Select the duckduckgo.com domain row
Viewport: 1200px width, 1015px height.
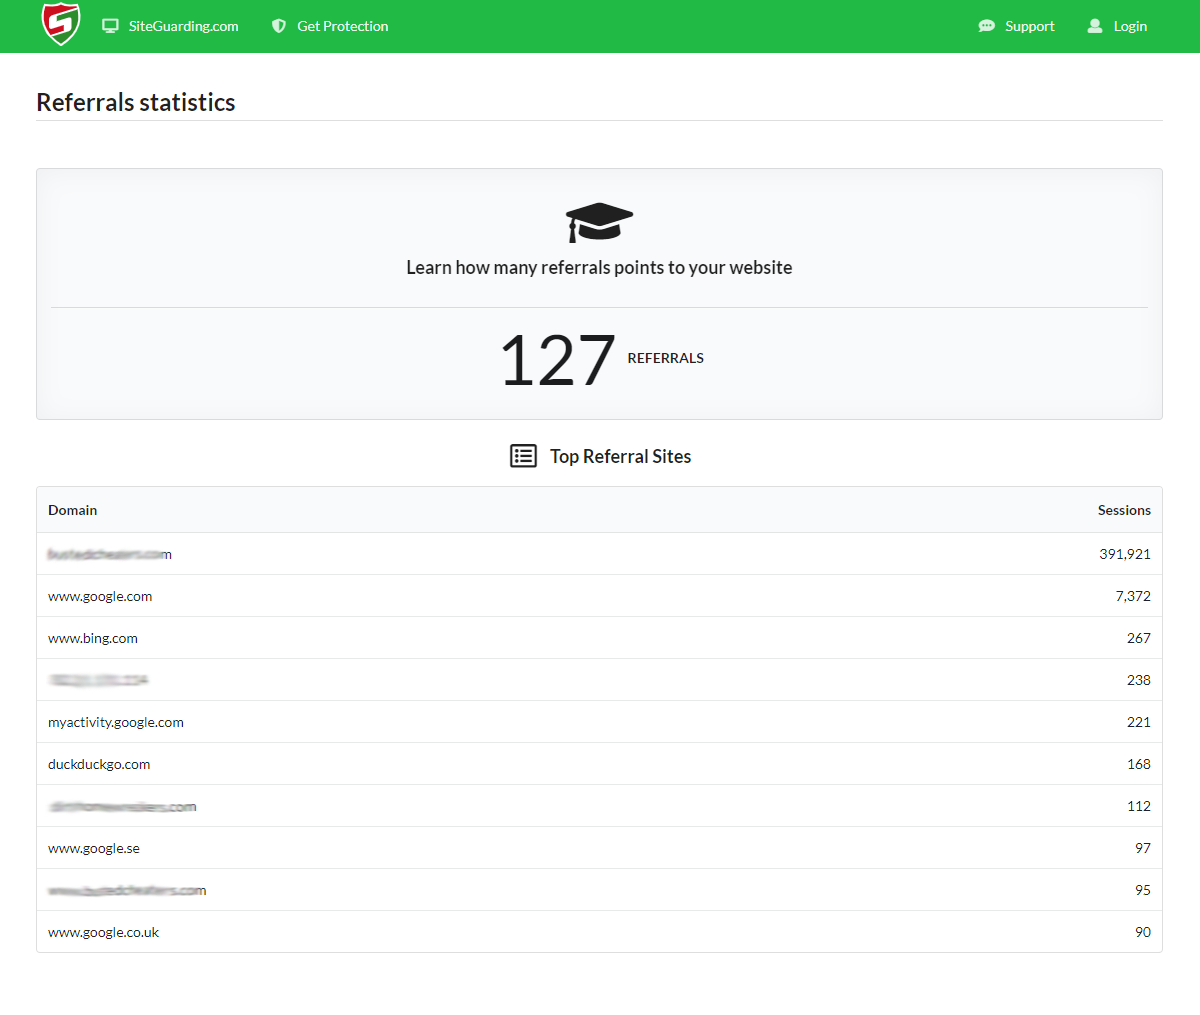pos(599,764)
